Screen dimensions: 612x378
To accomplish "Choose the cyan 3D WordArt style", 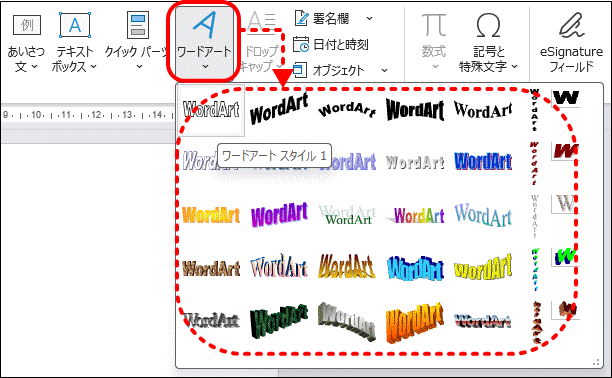I will 415,268.
